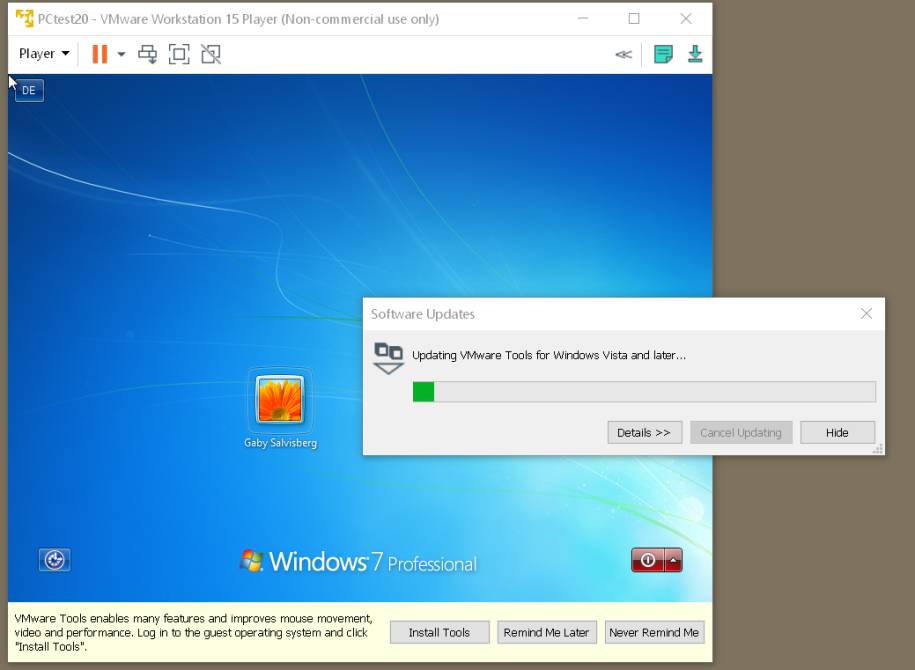Close the Software Updates dialog
This screenshot has height=670, width=915.
[x=867, y=314]
